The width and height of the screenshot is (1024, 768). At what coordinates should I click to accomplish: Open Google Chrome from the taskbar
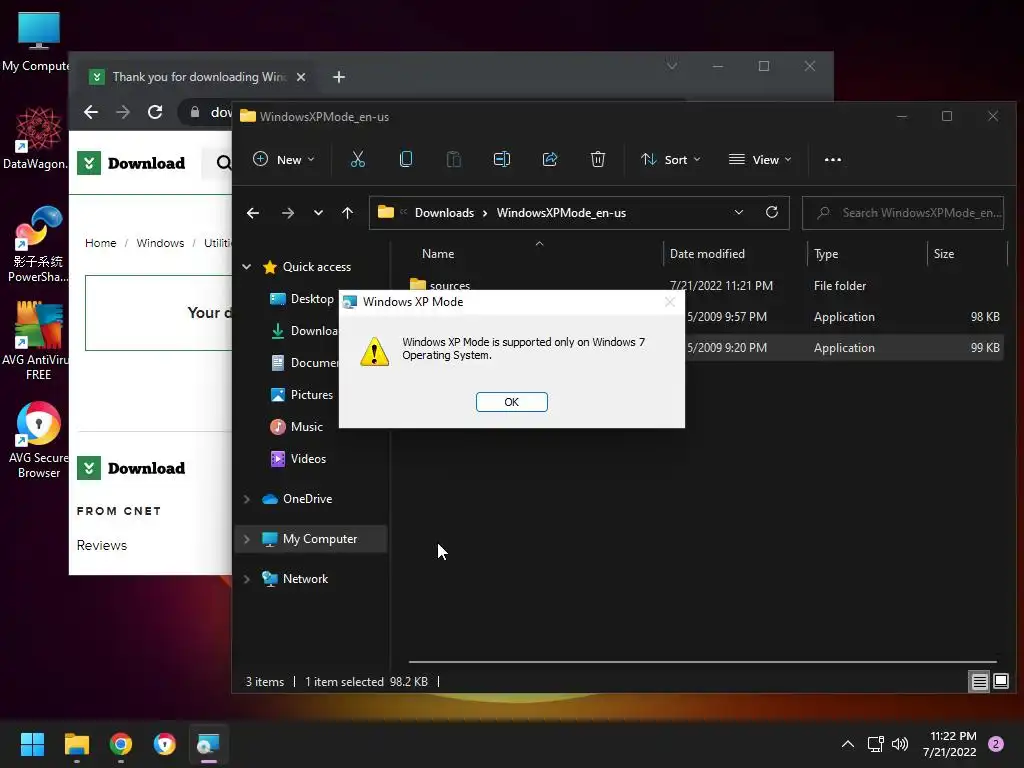[121, 744]
